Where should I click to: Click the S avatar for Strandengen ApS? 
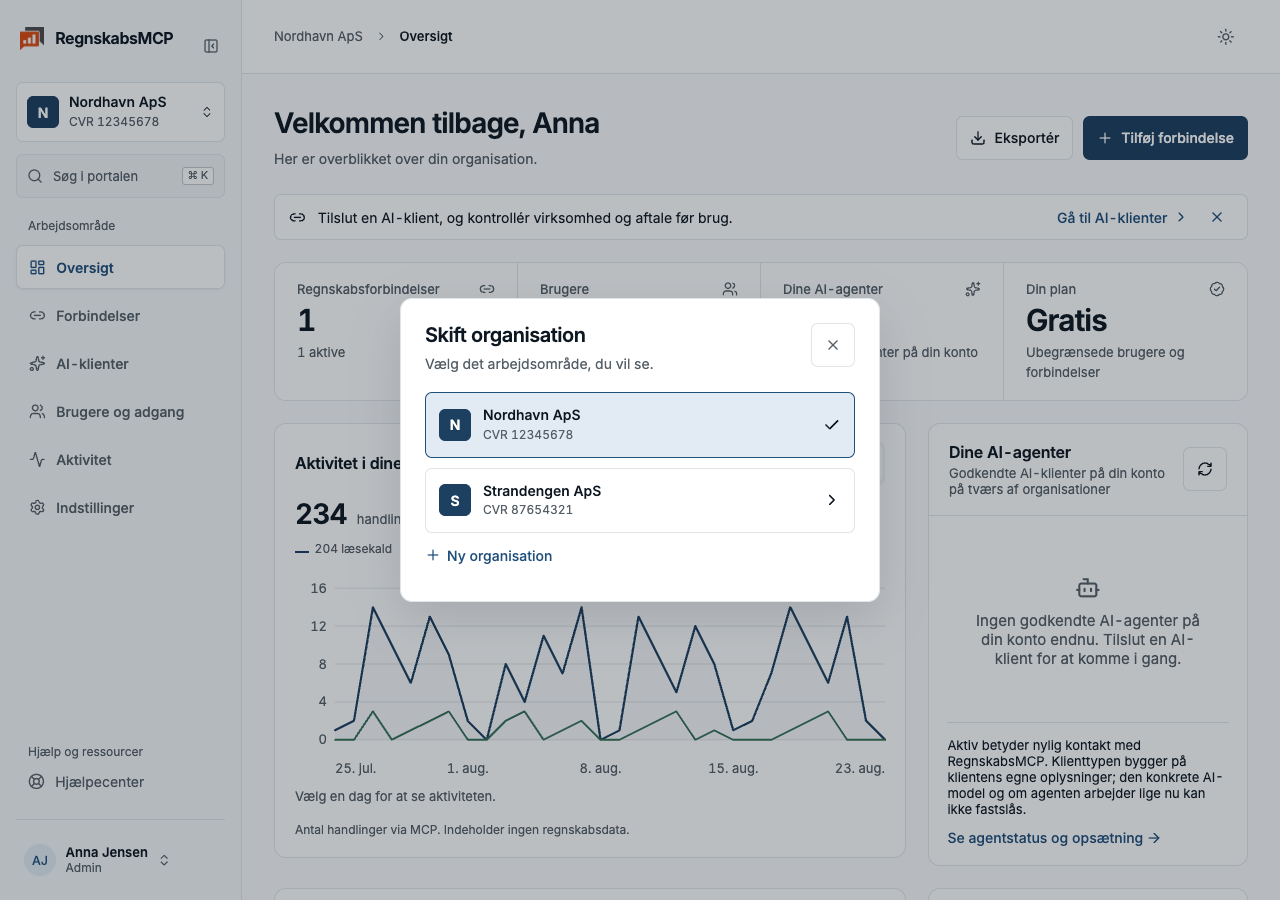pos(455,500)
